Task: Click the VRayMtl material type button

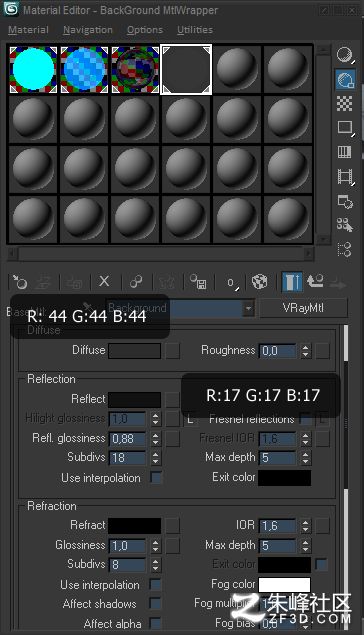Action: pyautogui.click(x=303, y=308)
